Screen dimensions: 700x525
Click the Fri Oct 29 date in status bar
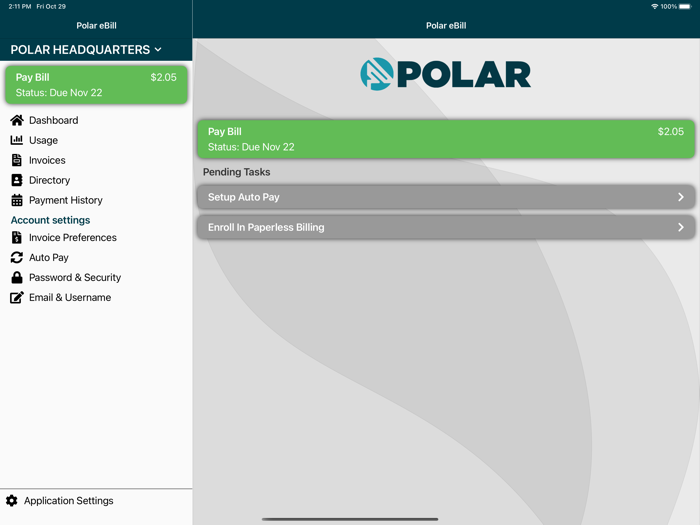click(x=51, y=6)
